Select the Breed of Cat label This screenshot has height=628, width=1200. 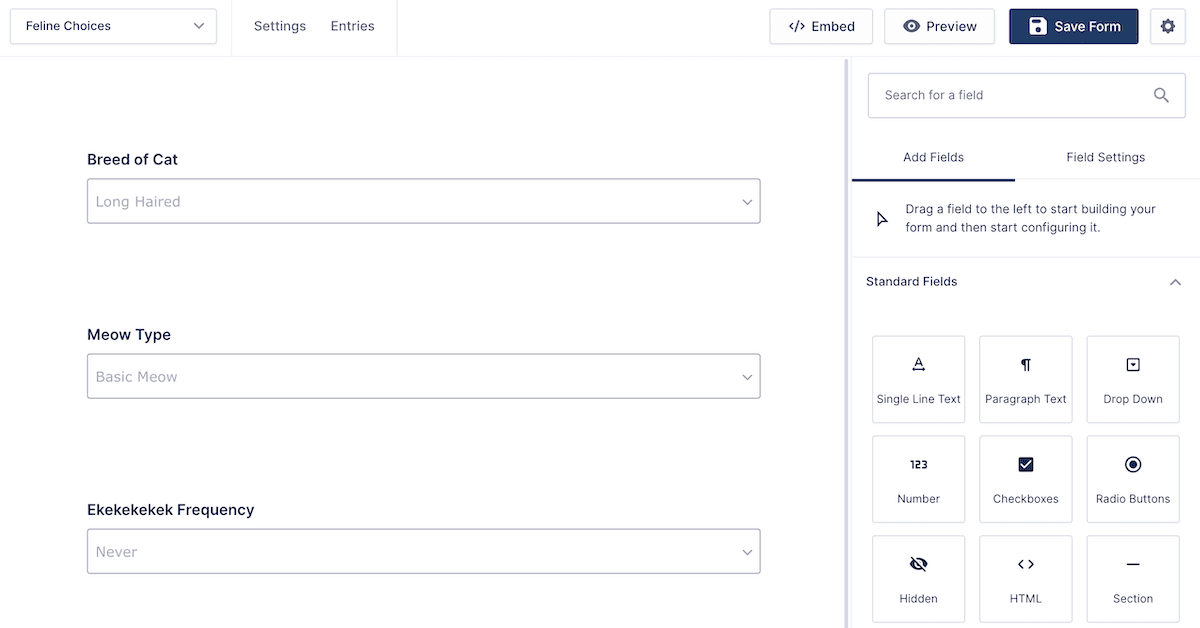132,159
